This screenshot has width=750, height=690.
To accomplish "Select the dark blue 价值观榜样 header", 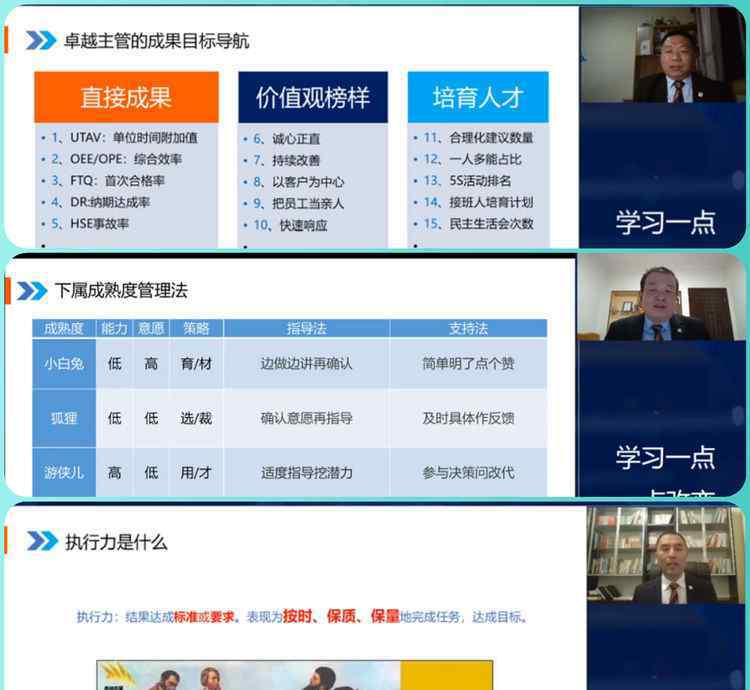I will pos(313,97).
